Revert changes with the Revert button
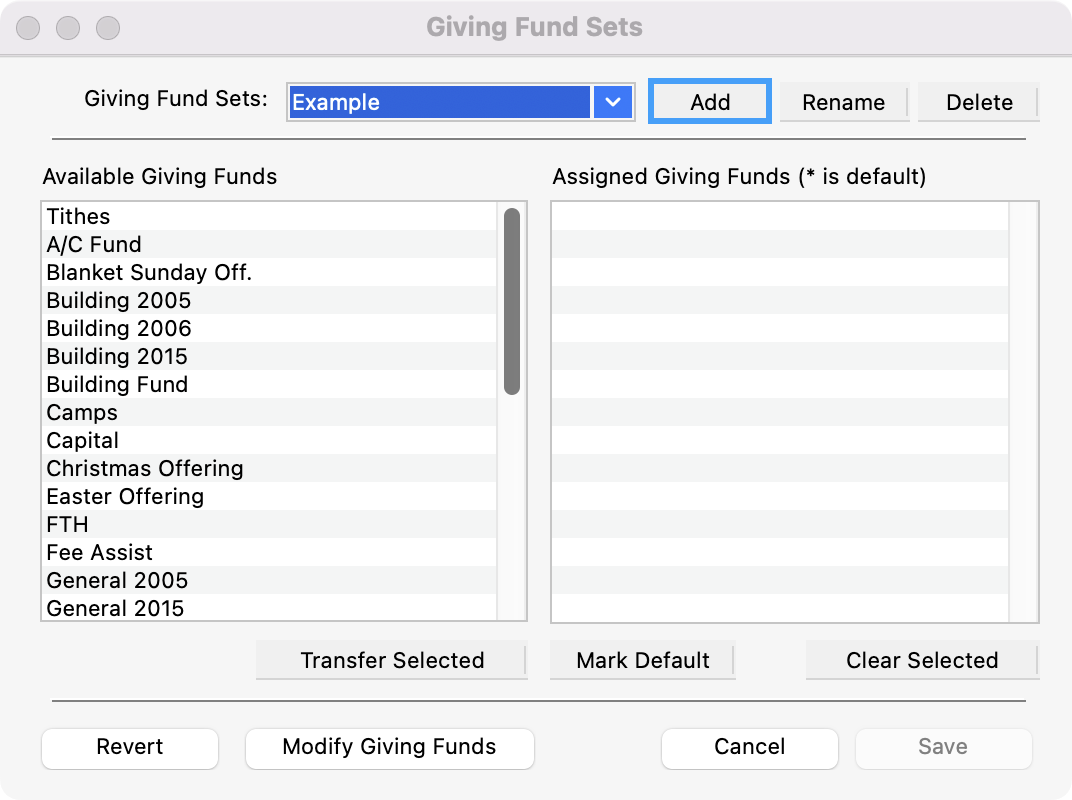The height and width of the screenshot is (800, 1072). coord(130,747)
